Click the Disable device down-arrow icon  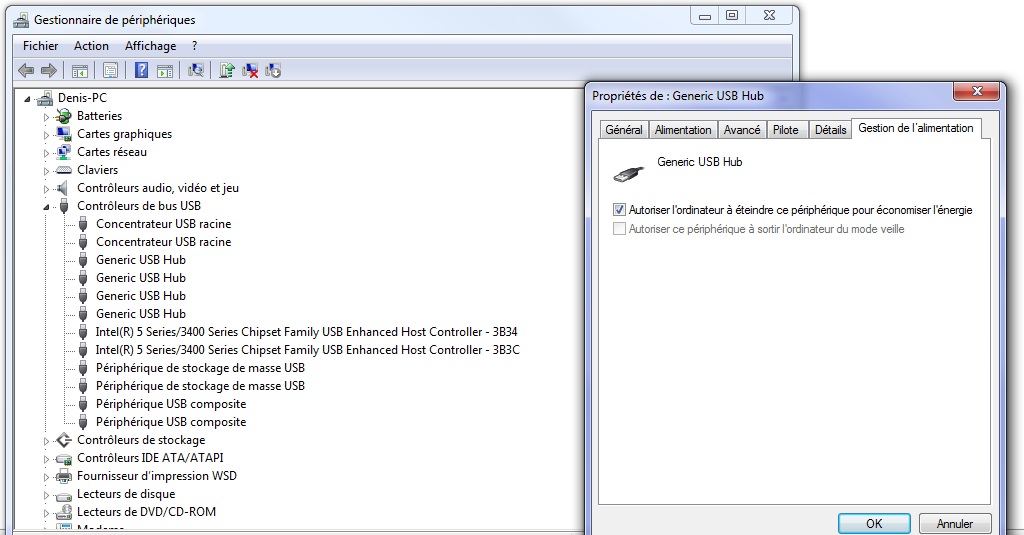click(273, 71)
